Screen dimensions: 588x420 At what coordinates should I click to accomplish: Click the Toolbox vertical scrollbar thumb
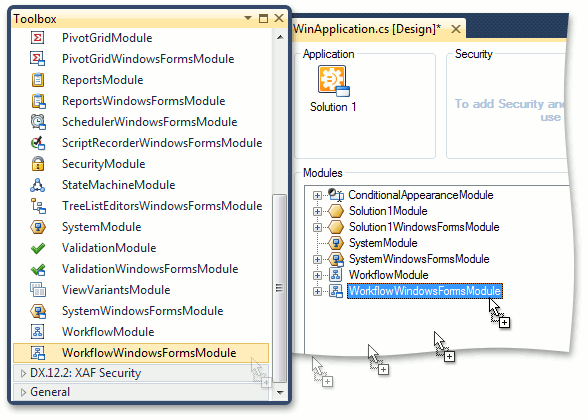tap(279, 288)
